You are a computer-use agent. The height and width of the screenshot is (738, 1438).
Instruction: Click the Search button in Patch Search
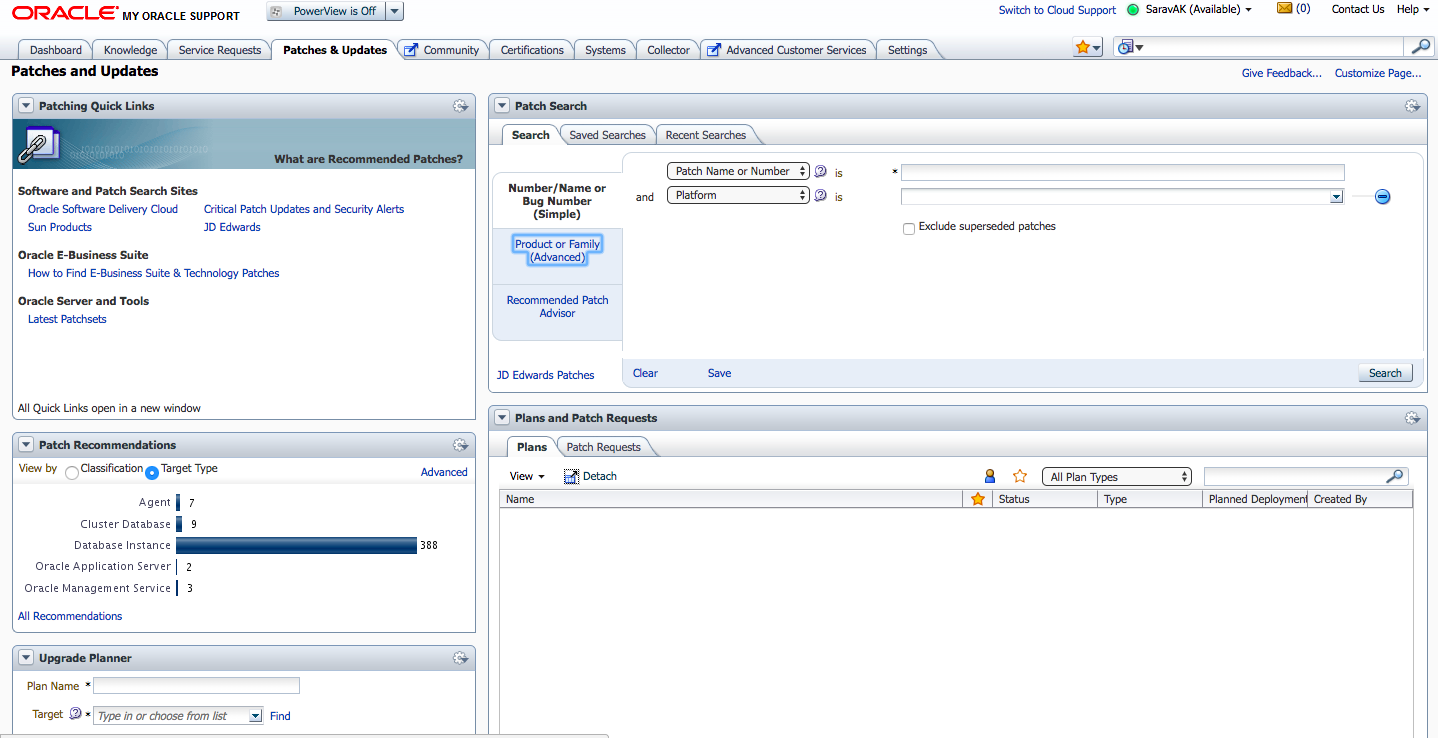pyautogui.click(x=1385, y=372)
